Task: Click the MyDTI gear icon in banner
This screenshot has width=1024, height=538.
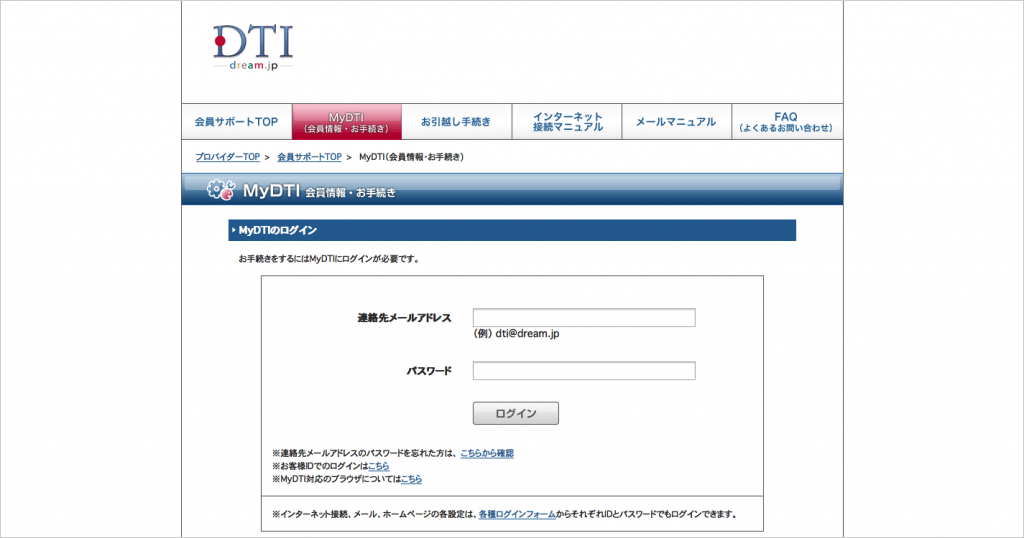Action: pyautogui.click(x=221, y=189)
